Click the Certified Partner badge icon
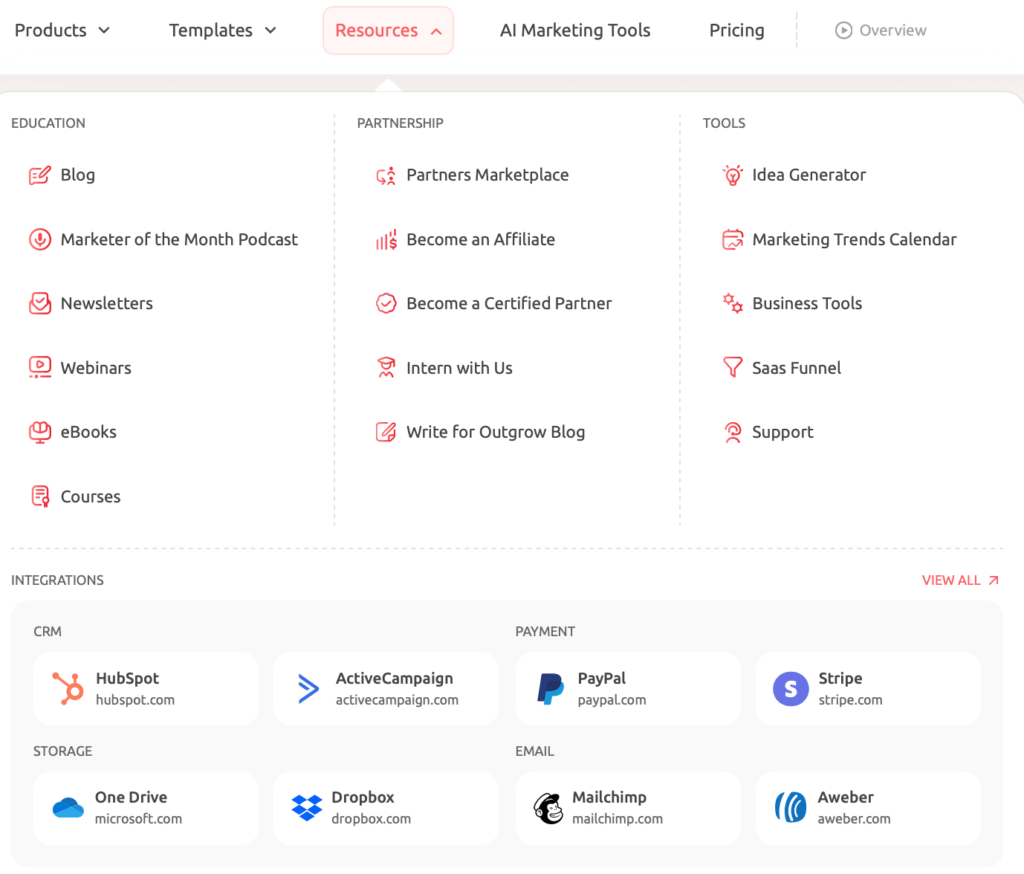Screen dimensions: 1024x874 click(x=386, y=304)
